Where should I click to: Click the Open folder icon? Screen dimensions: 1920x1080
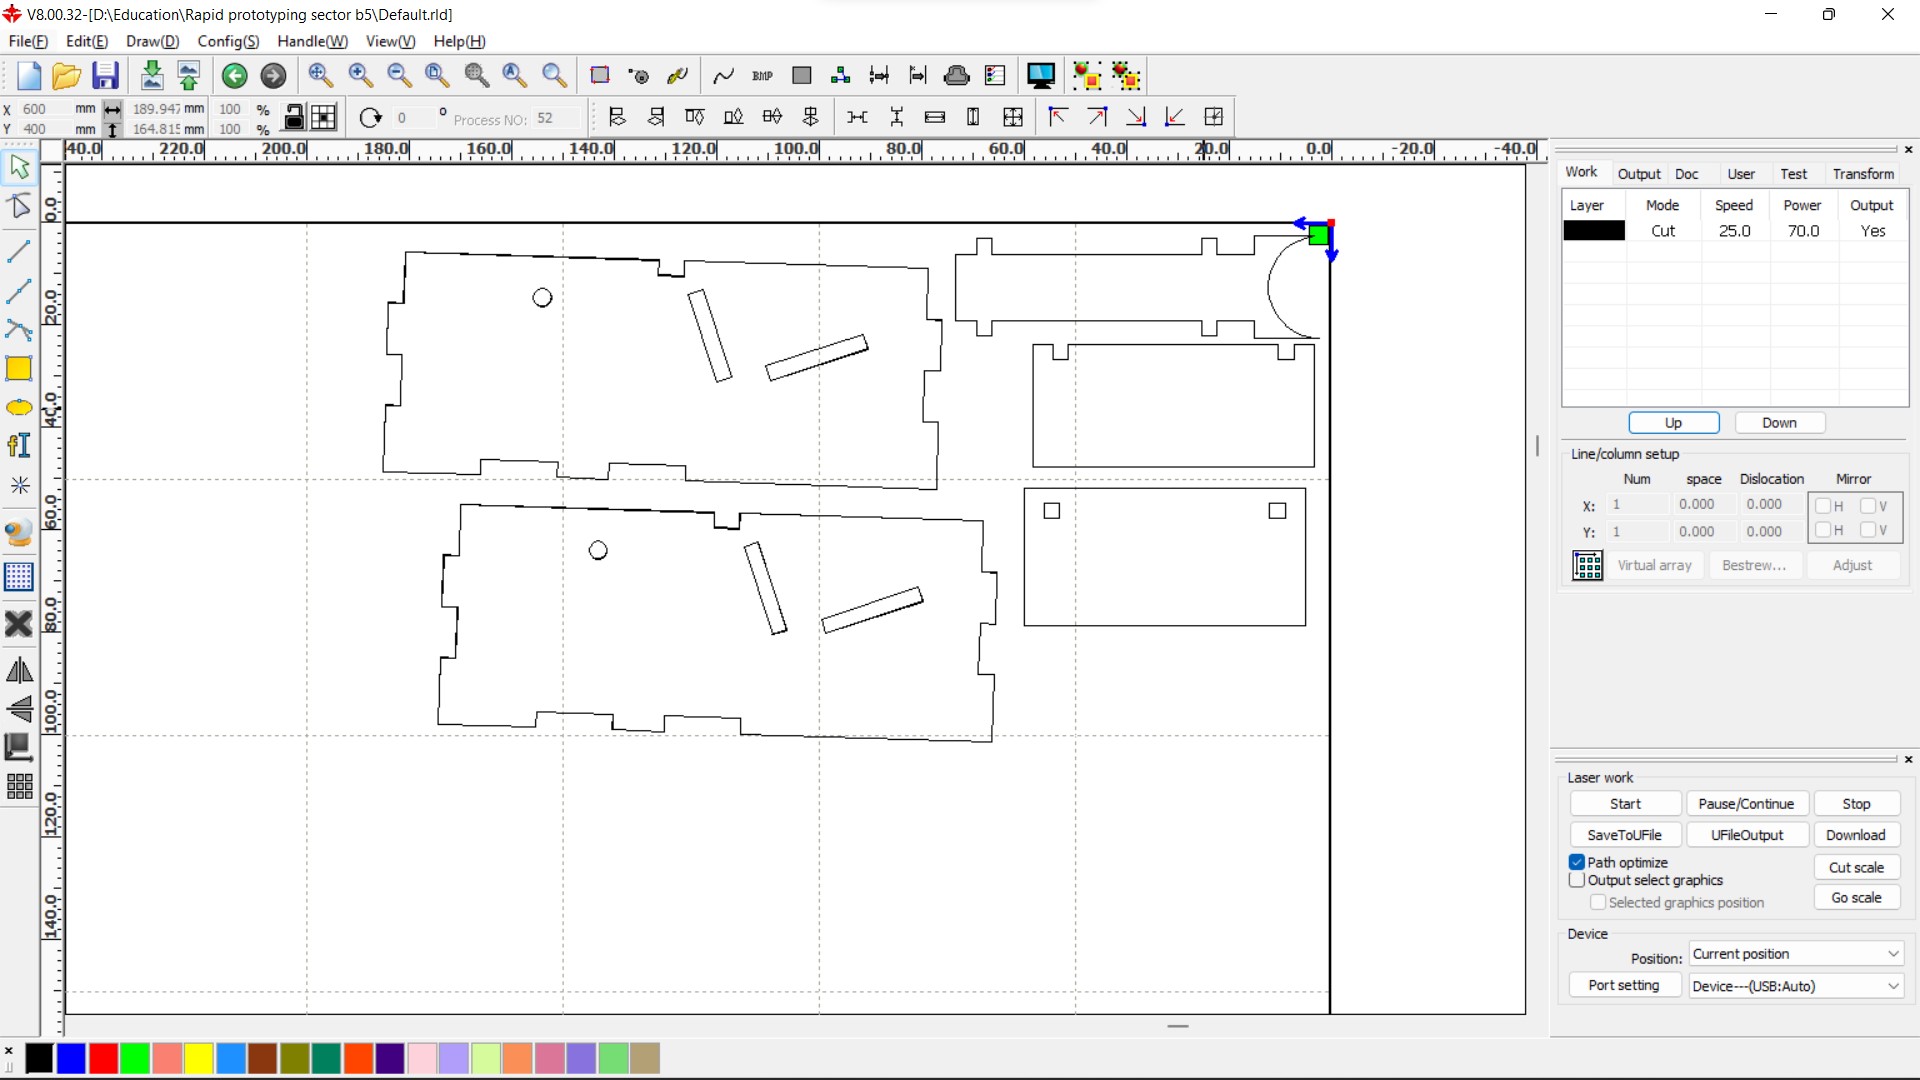tap(66, 76)
